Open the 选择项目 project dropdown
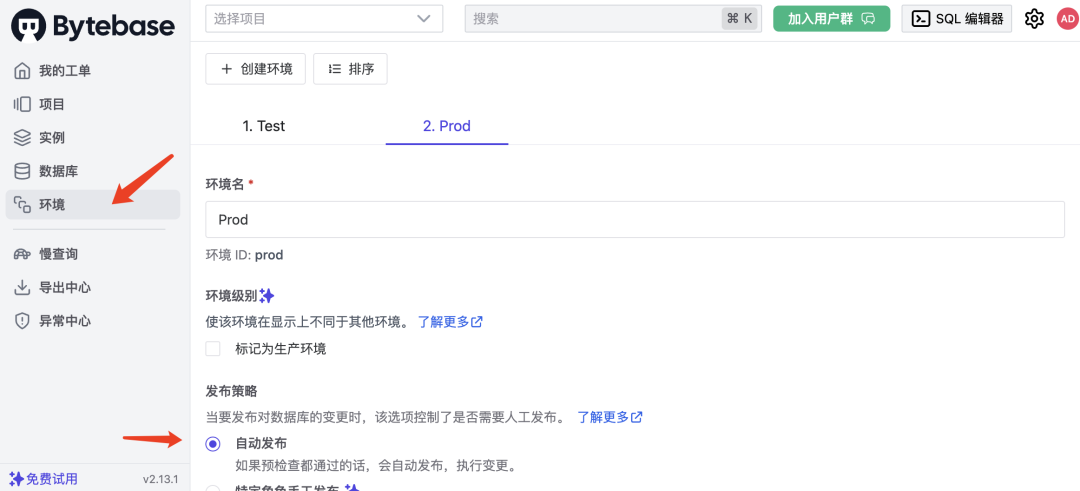This screenshot has width=1080, height=491. coord(324,19)
